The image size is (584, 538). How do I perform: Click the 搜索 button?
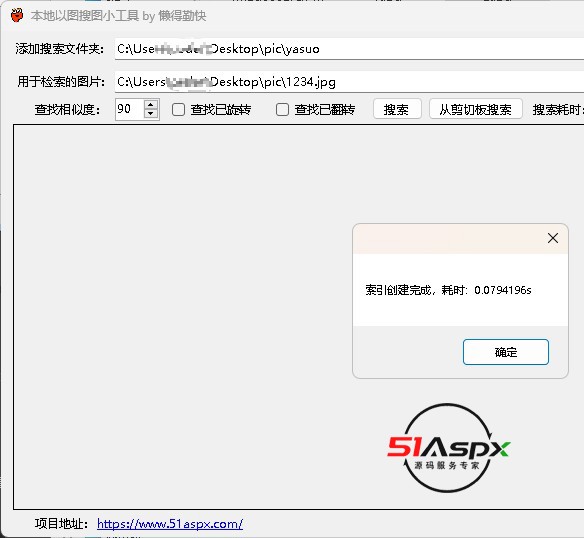[397, 109]
